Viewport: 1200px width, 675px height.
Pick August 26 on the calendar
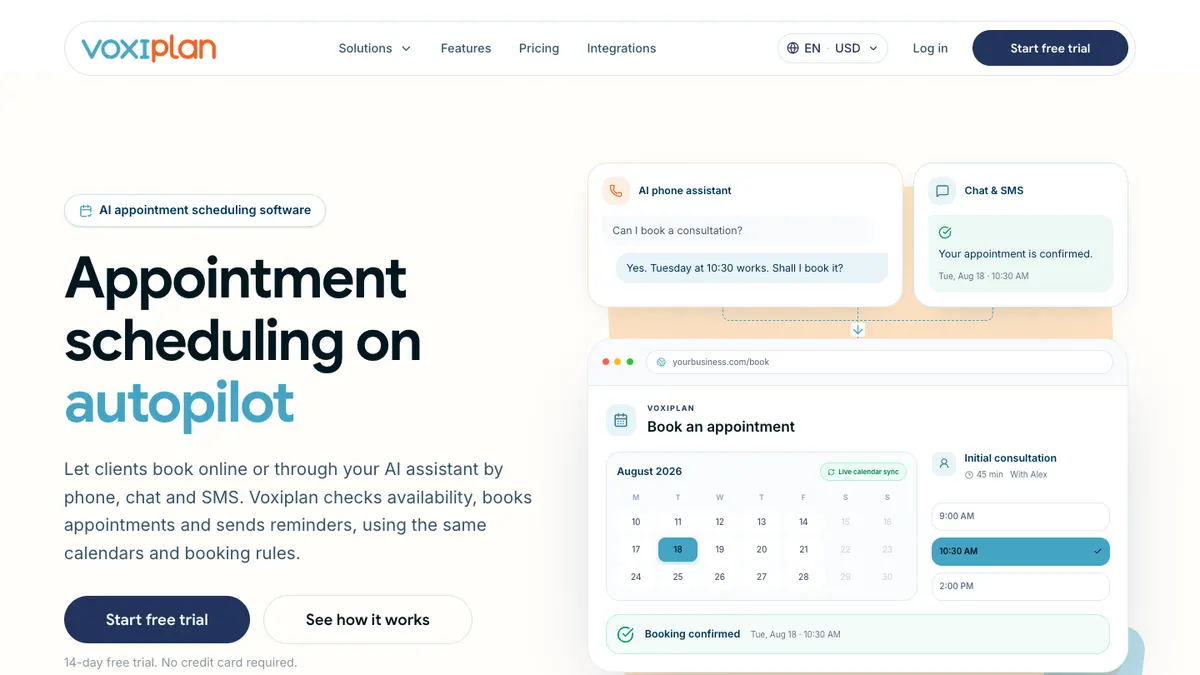pyautogui.click(x=720, y=577)
